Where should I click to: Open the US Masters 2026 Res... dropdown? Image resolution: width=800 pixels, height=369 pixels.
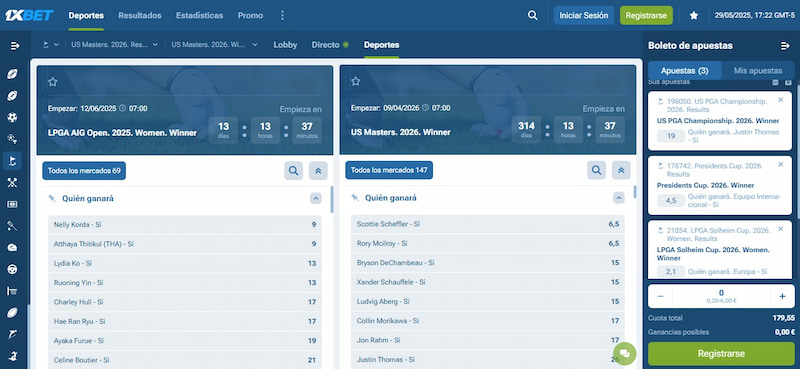coord(115,45)
